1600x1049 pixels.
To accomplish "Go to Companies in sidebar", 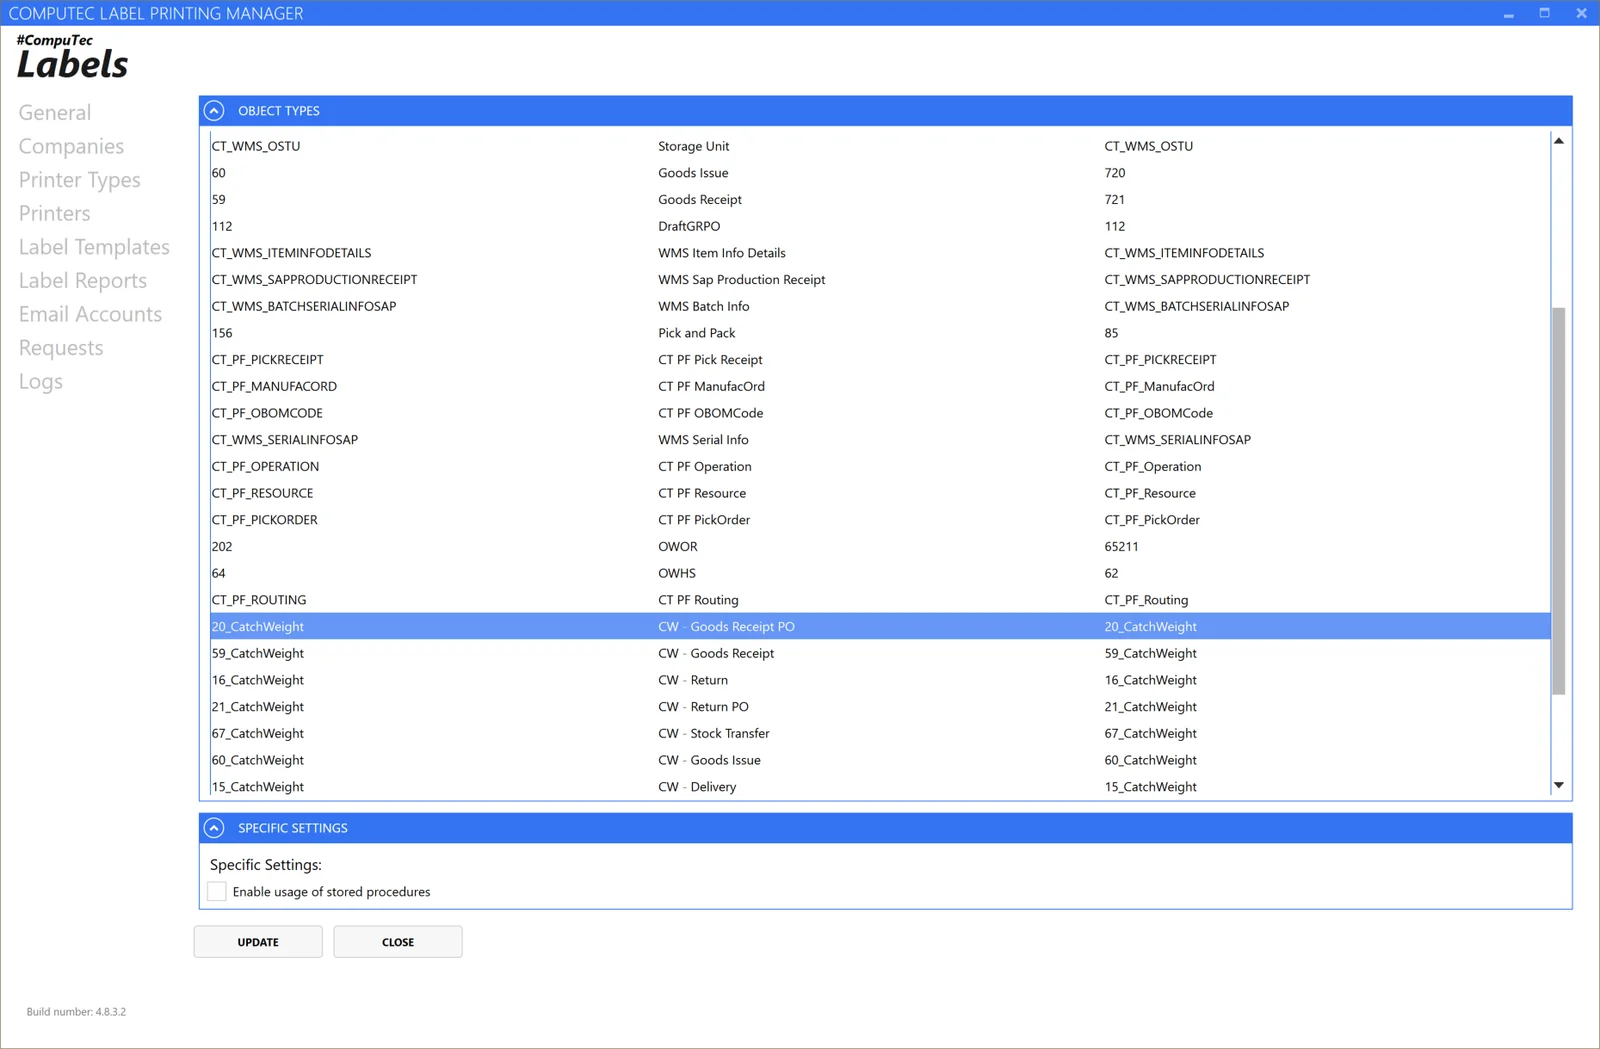I will click(x=71, y=146).
